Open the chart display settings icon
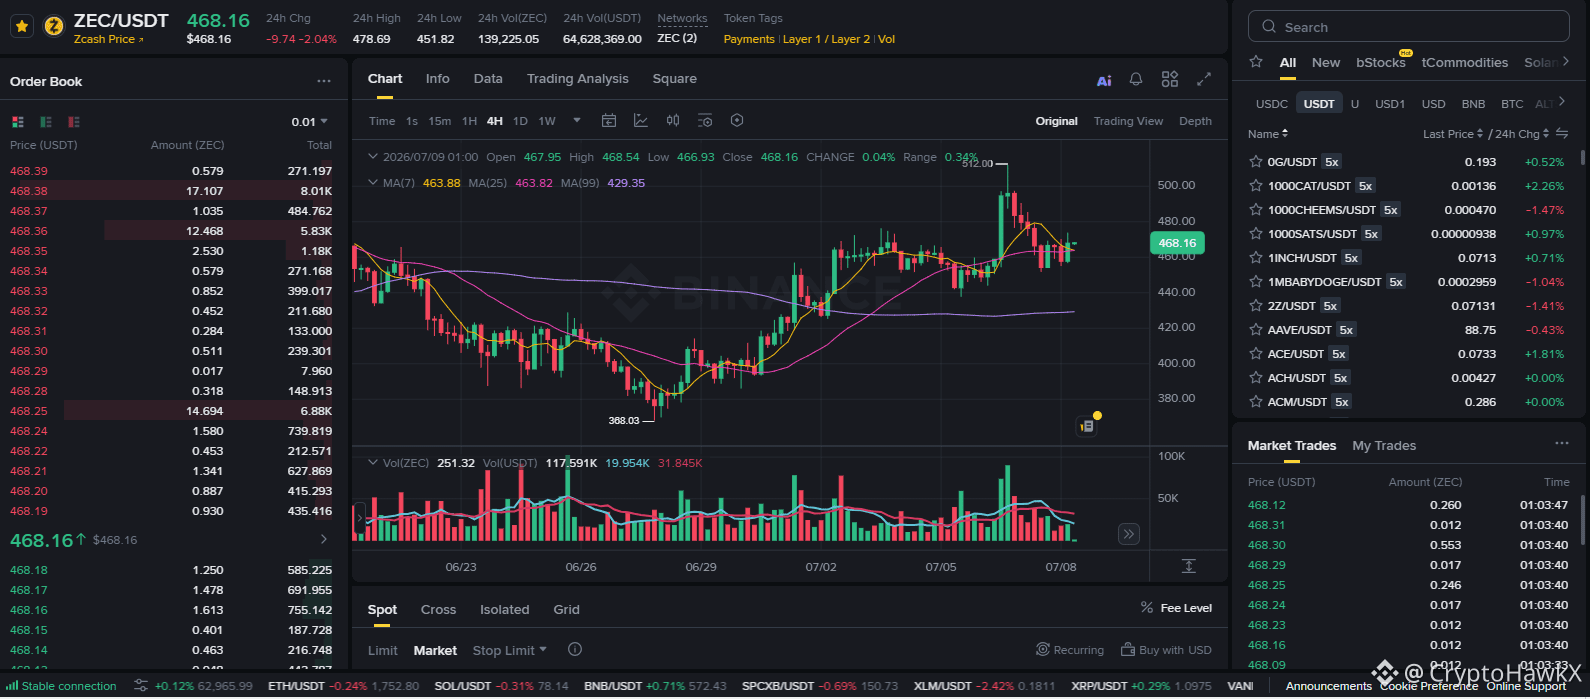 [x=705, y=121]
